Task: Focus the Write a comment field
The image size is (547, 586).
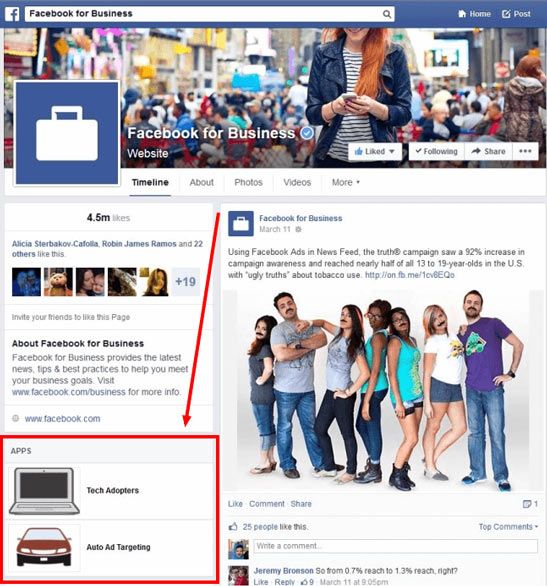Action: click(395, 546)
